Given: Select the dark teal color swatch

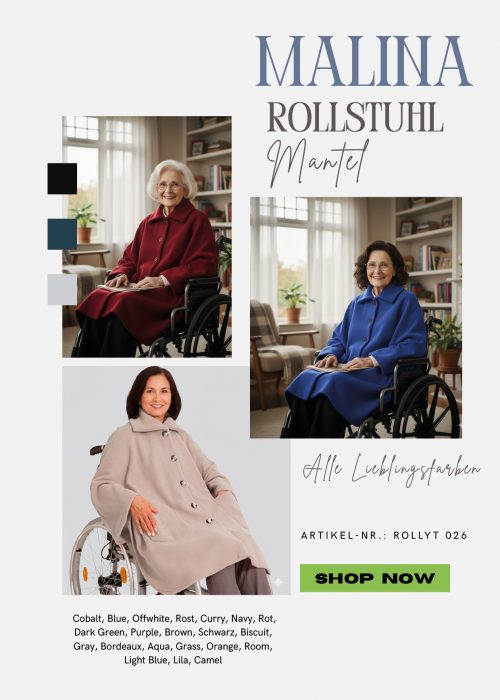Looking at the screenshot, I should (x=62, y=234).
